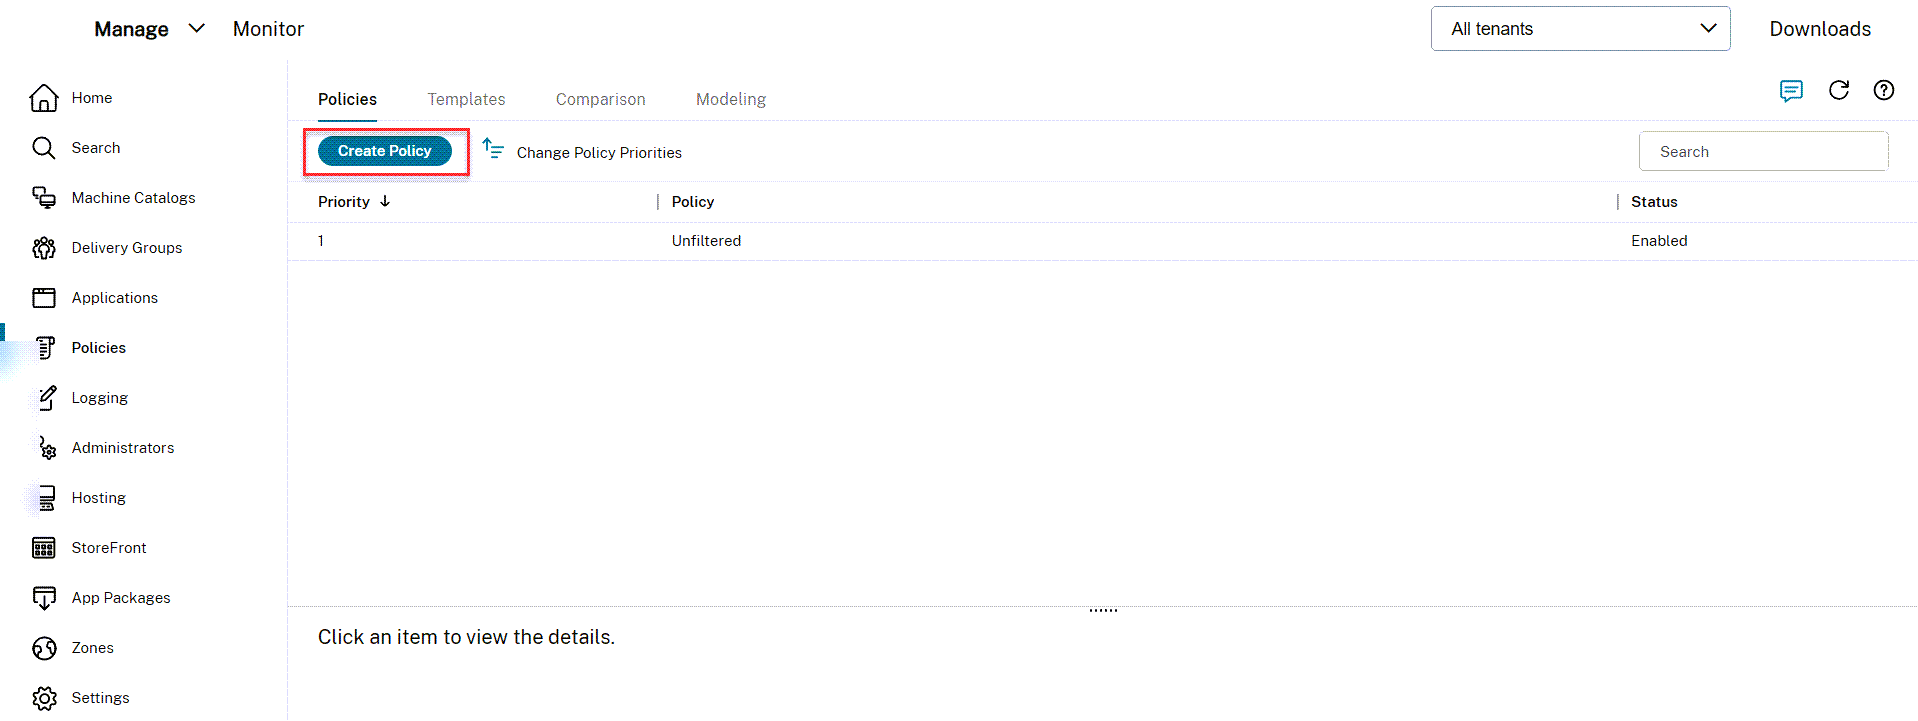Open the Manage menu label
This screenshot has height=721, width=1918.
[x=131, y=29]
